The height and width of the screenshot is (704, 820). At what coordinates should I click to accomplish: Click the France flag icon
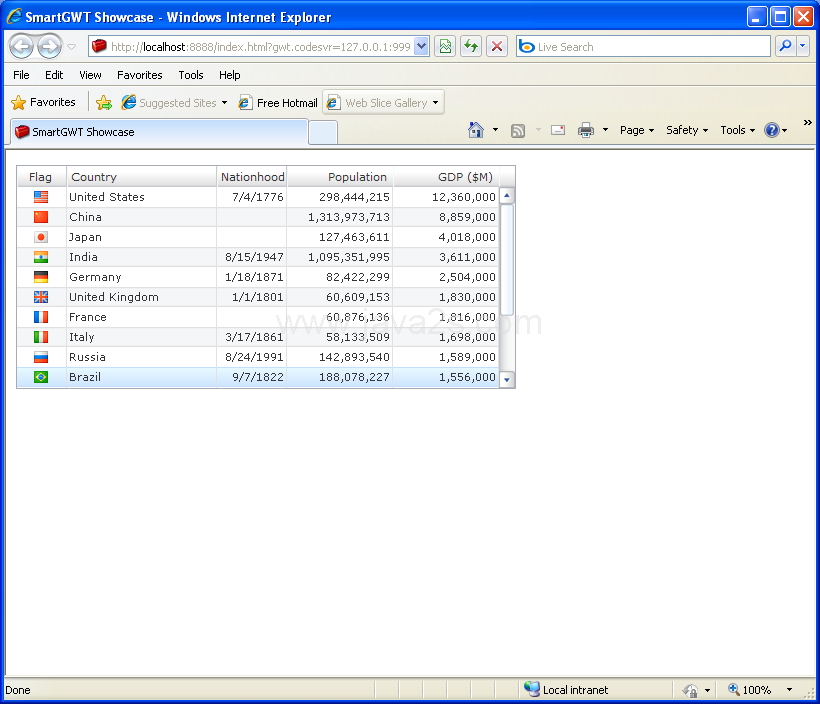pyautogui.click(x=41, y=317)
